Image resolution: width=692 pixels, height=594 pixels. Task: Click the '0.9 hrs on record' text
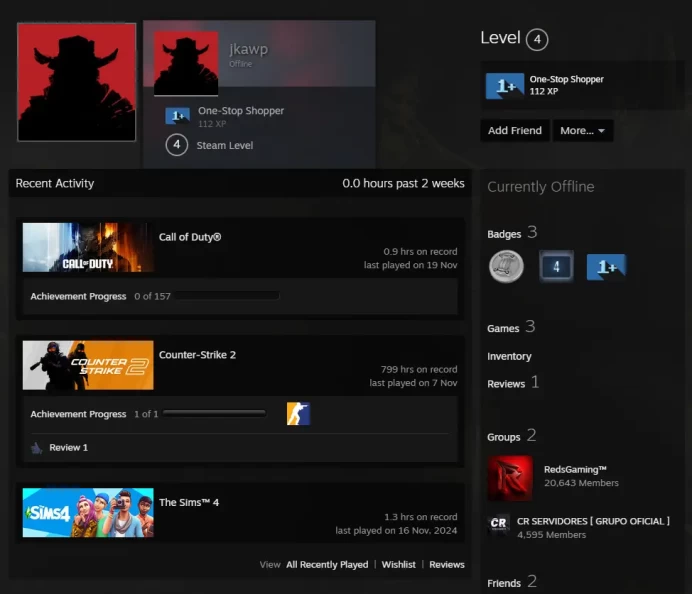tap(420, 252)
